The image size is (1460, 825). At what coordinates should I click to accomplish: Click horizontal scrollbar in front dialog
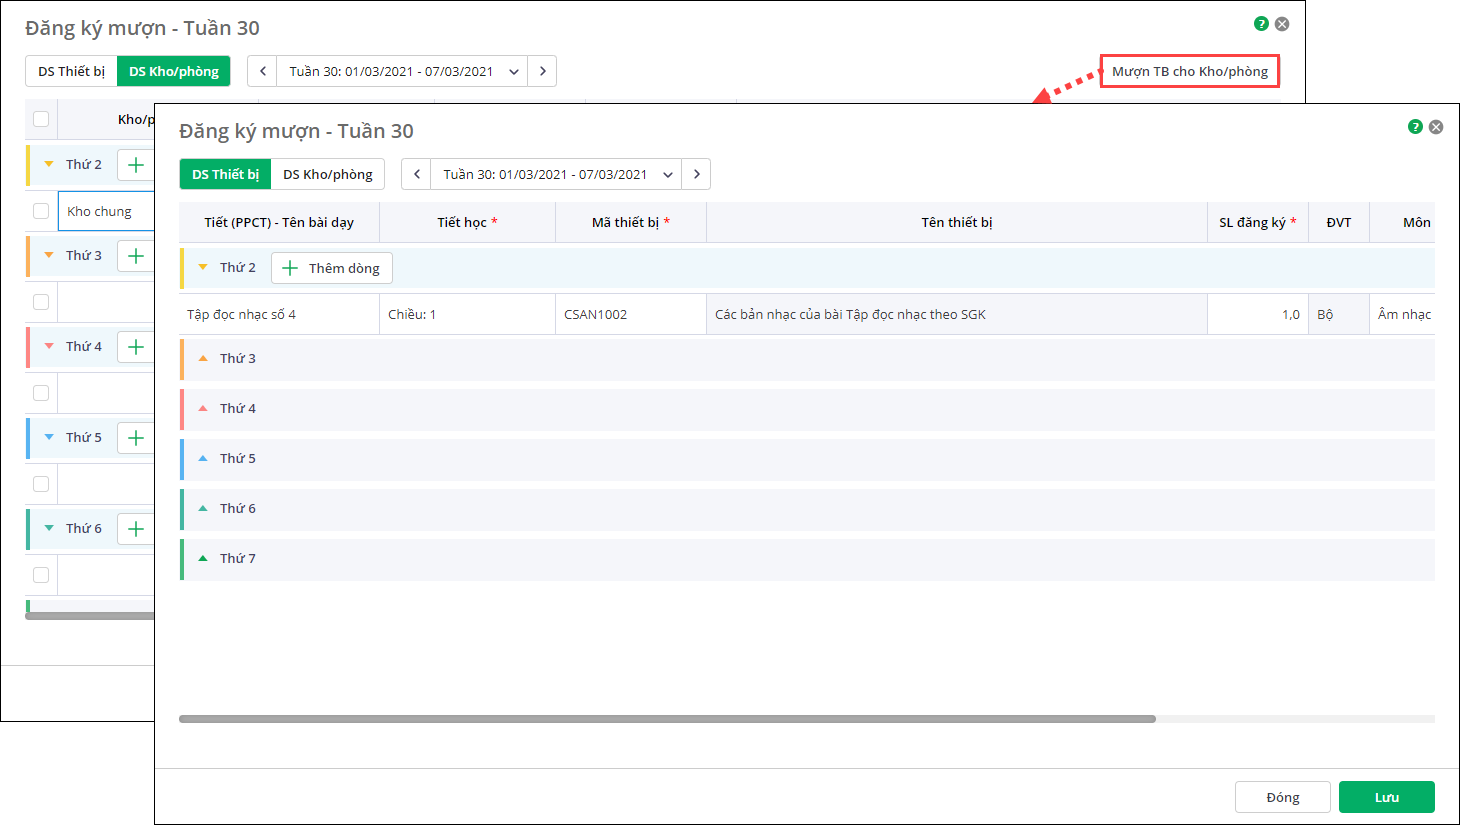[667, 719]
